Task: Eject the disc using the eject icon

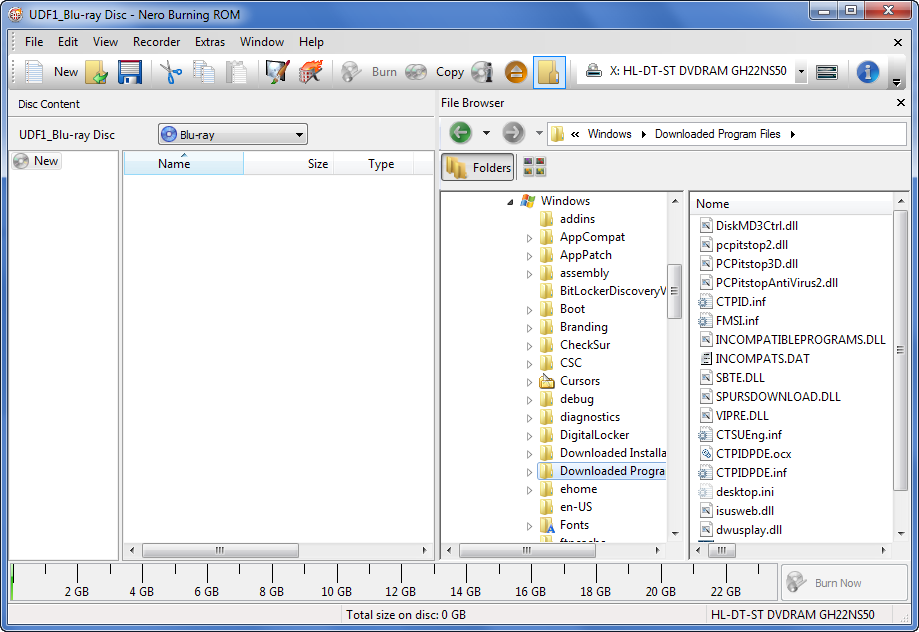Action: pyautogui.click(x=516, y=71)
